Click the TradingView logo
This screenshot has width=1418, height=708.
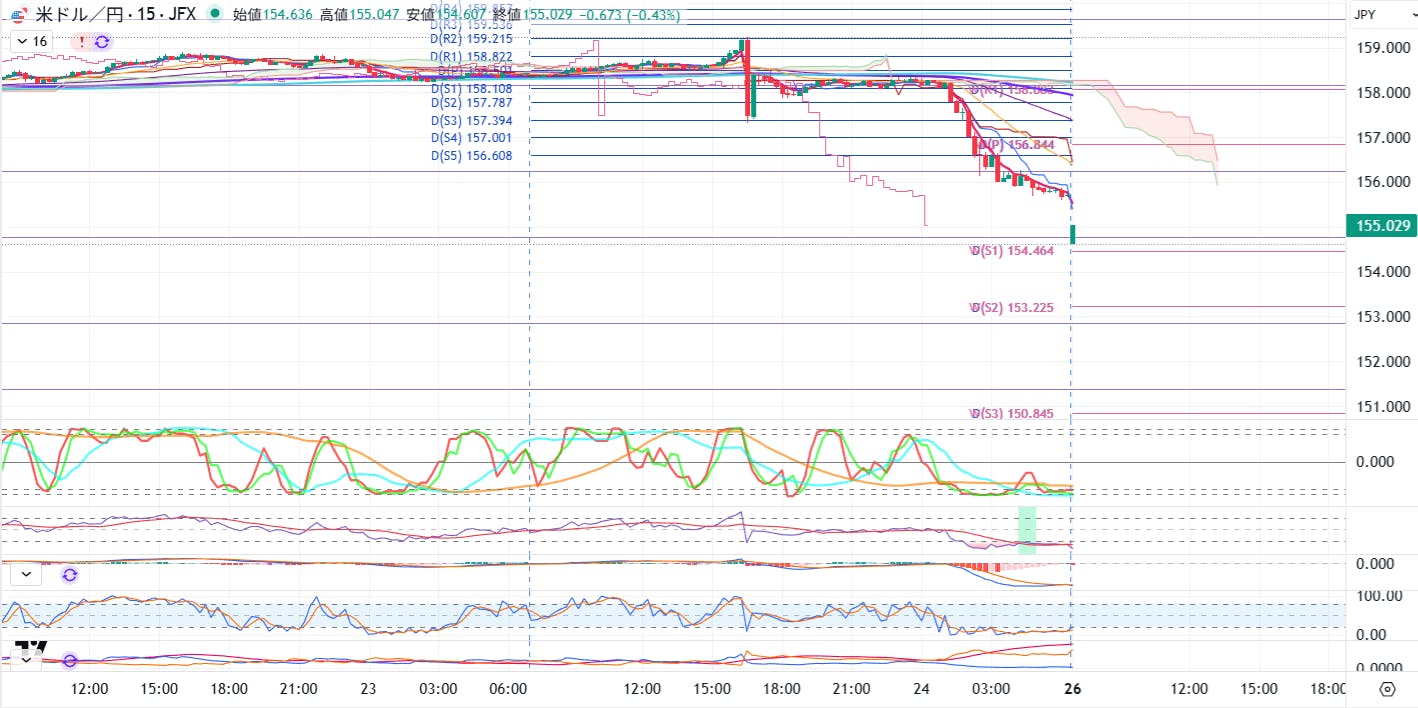pyautogui.click(x=32, y=648)
